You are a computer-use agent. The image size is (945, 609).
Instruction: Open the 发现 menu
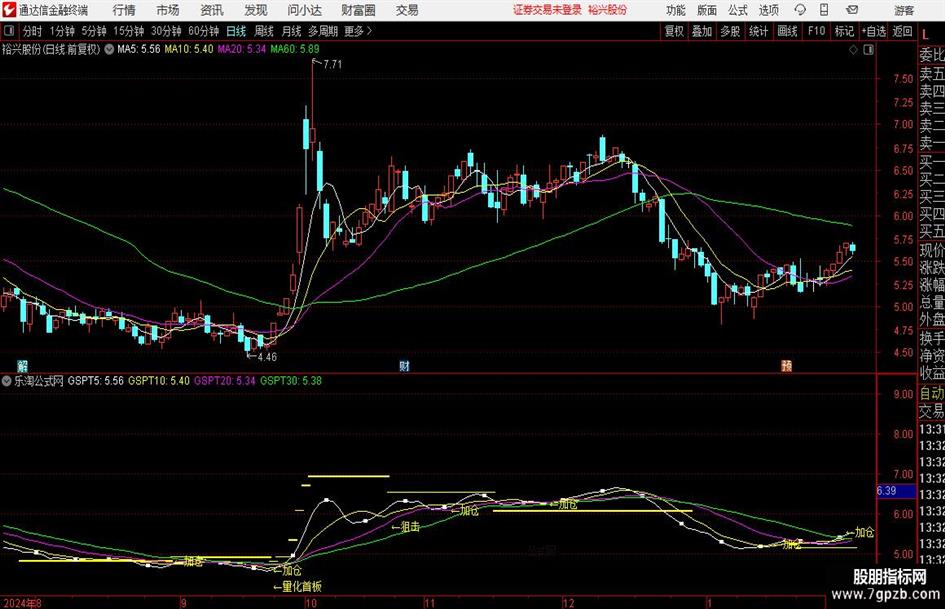coord(256,10)
